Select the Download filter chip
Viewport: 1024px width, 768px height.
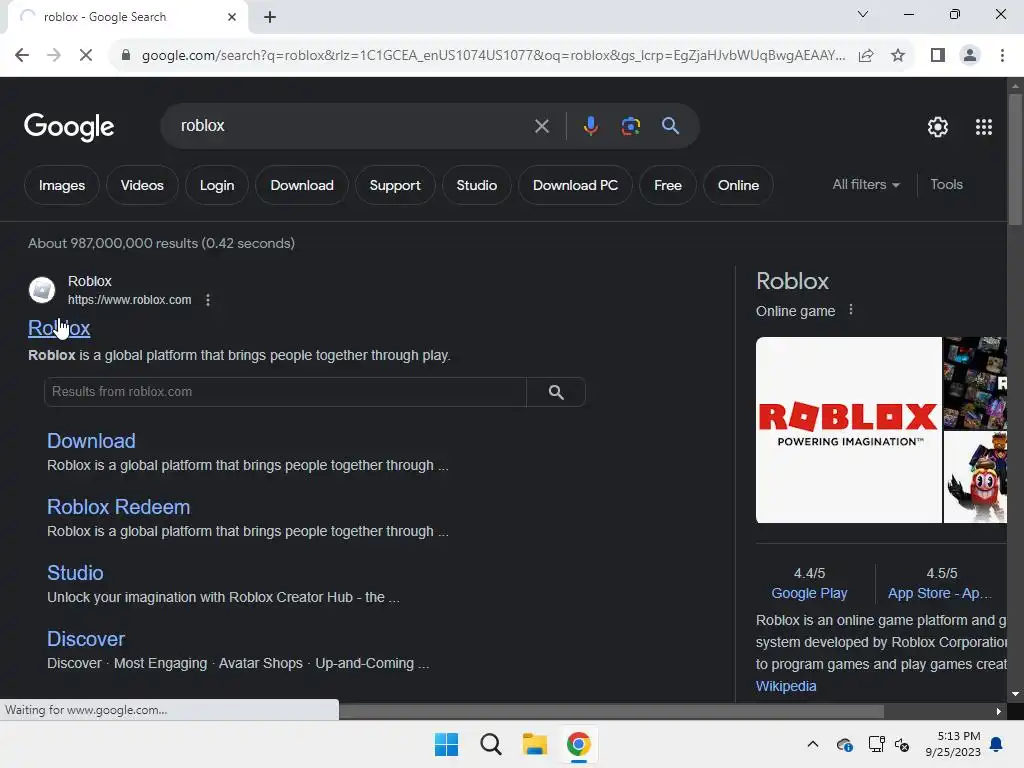[x=302, y=185]
